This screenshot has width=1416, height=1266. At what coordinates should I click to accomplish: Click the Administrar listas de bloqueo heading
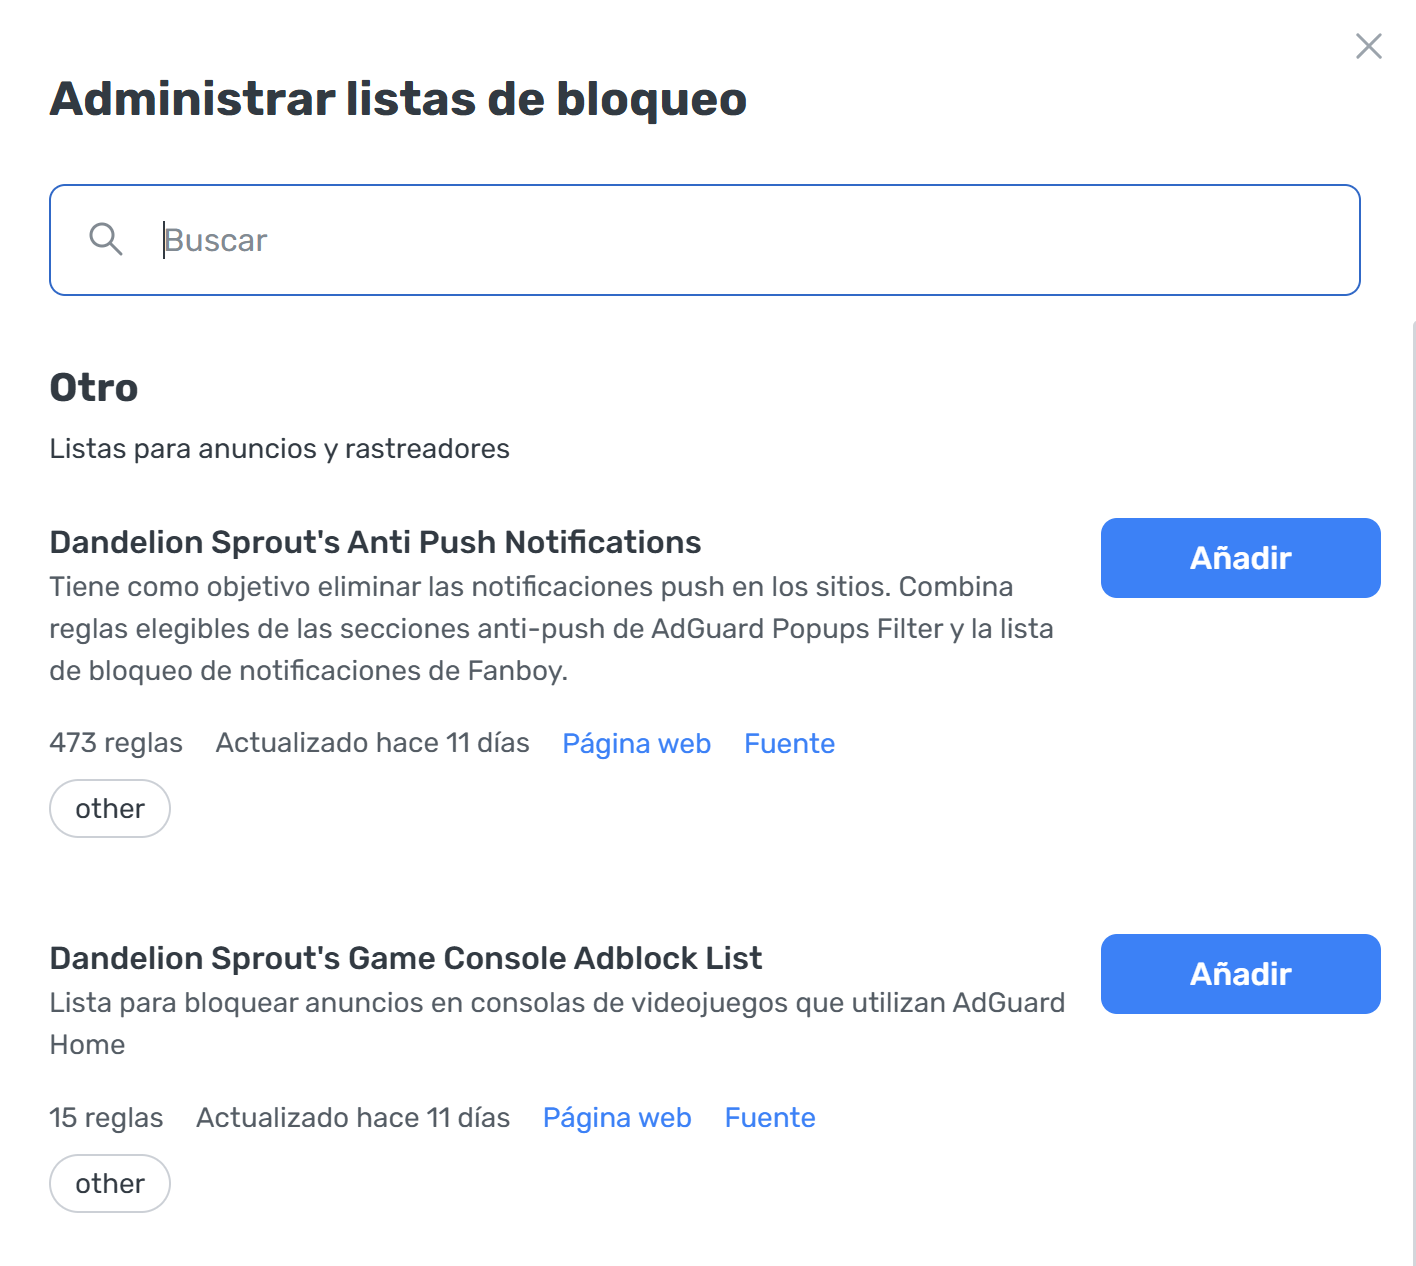[398, 99]
